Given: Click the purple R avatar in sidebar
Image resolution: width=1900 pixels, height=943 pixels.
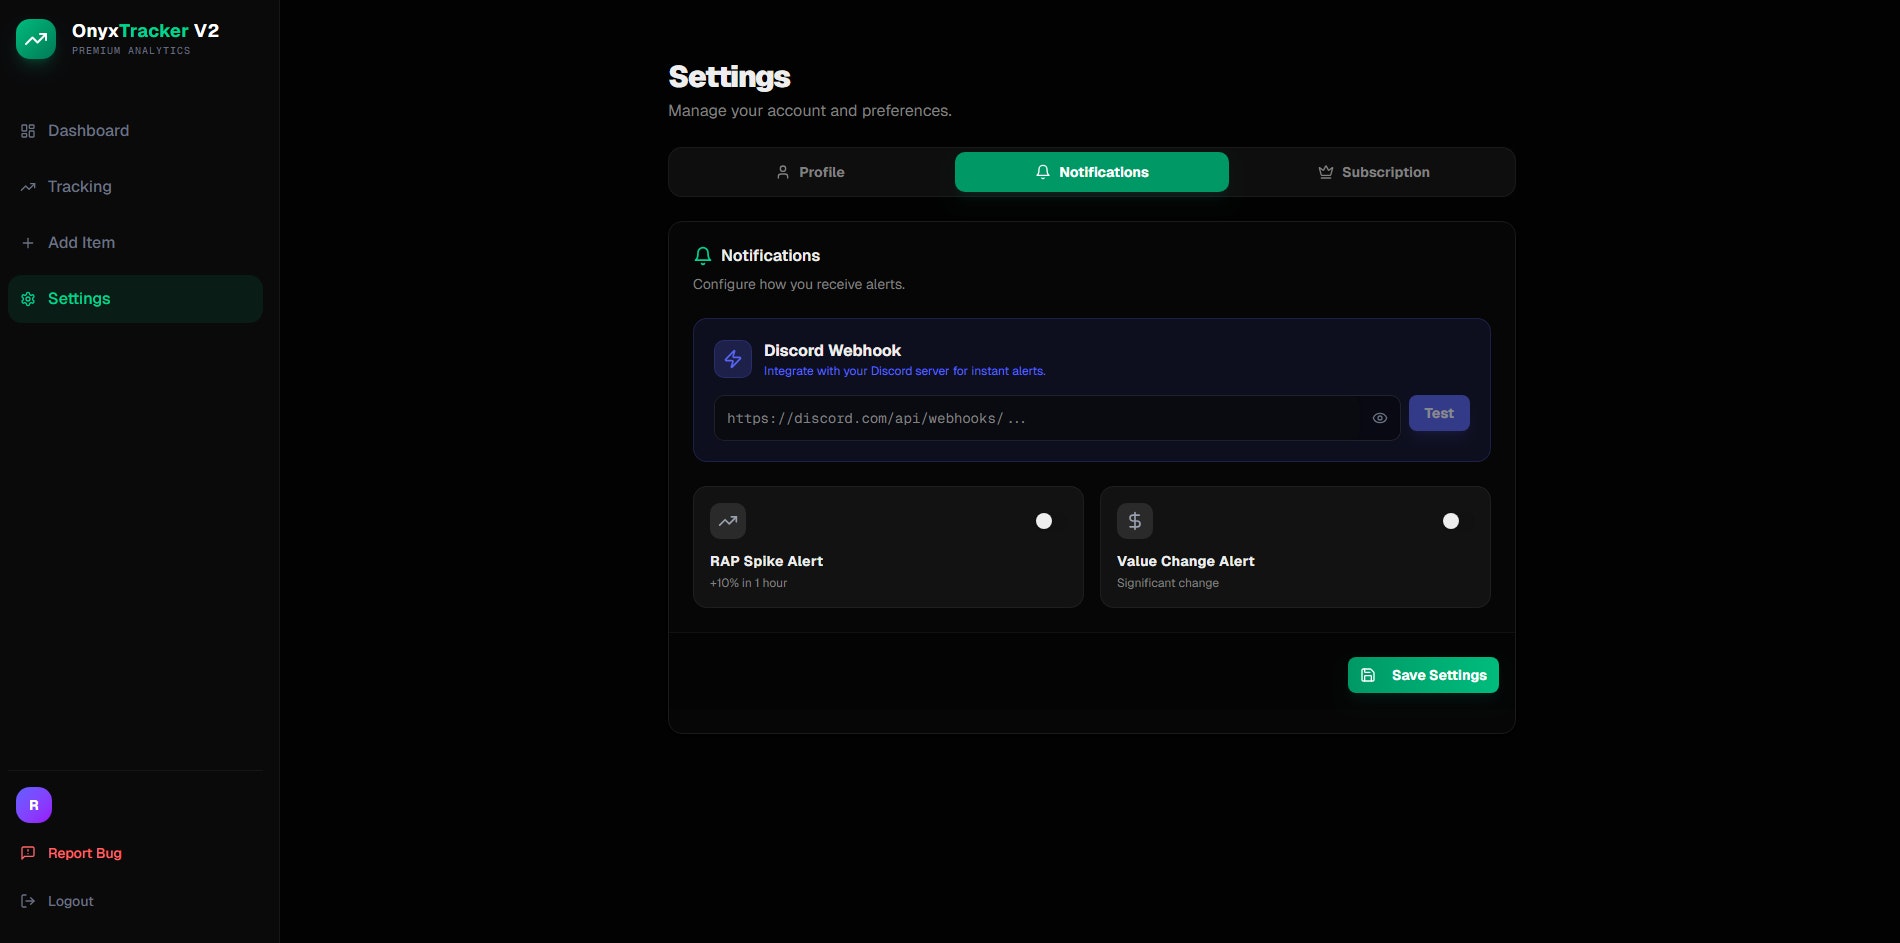Looking at the screenshot, I should (x=33, y=804).
